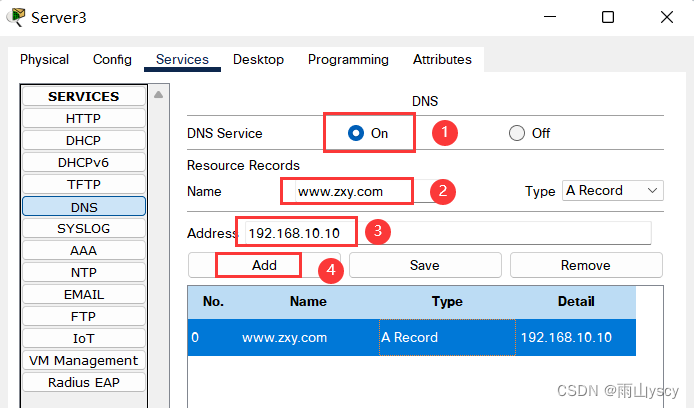
Task: Switch to the Programming tab
Action: [x=348, y=59]
